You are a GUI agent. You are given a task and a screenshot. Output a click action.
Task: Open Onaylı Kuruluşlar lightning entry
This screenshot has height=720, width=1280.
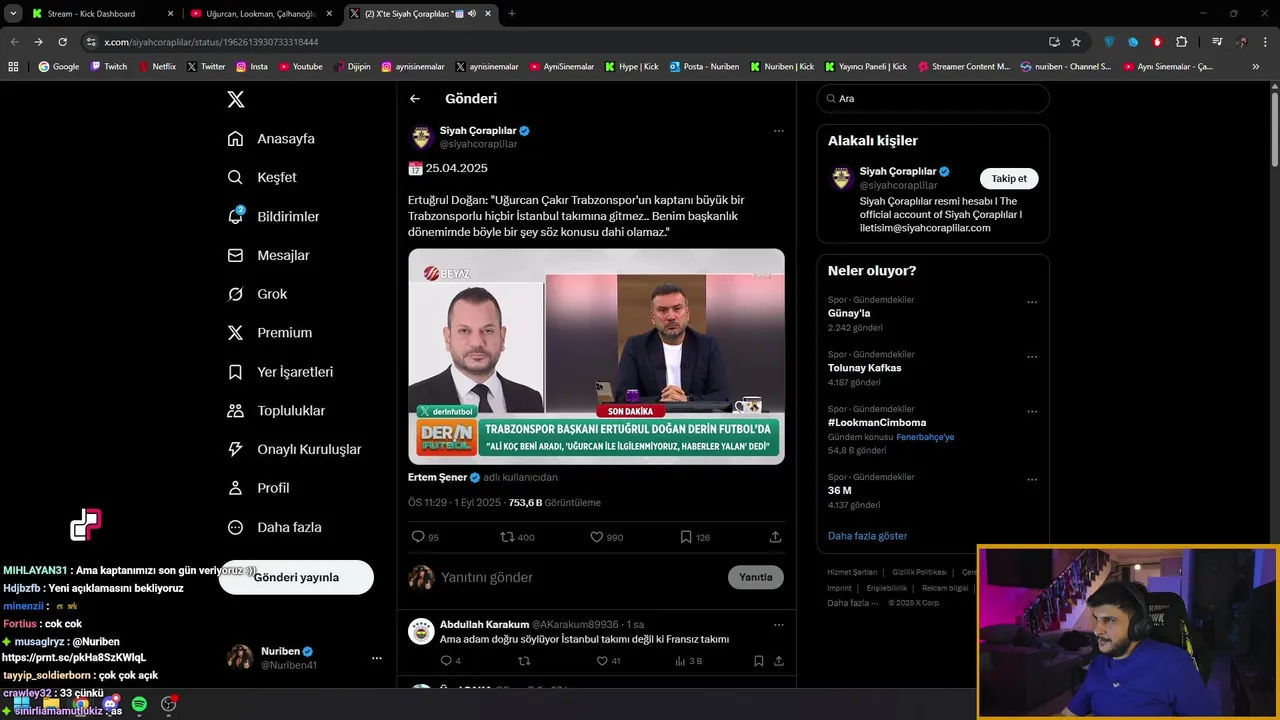coord(294,450)
